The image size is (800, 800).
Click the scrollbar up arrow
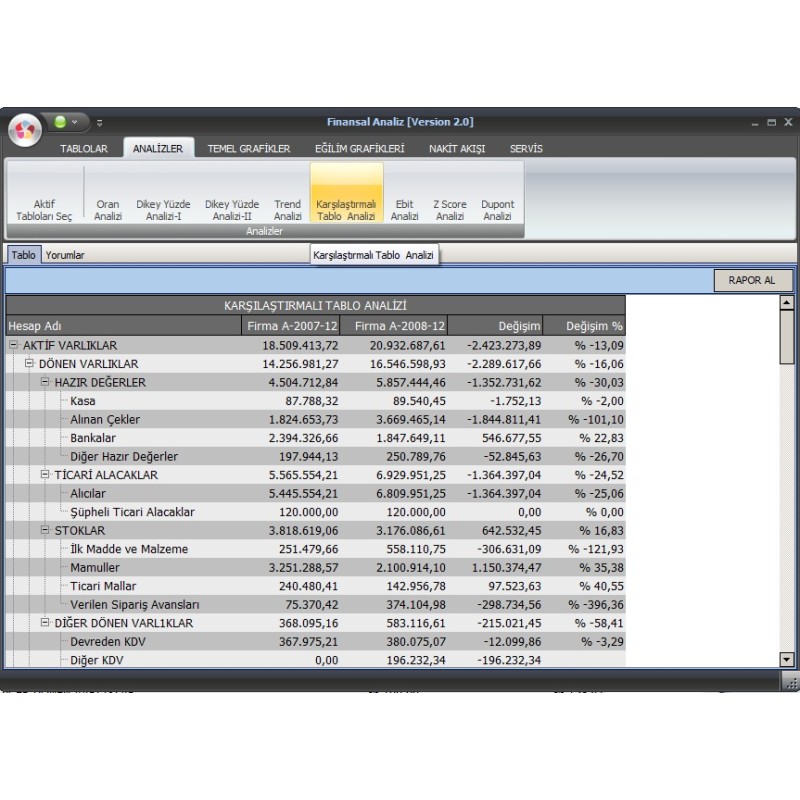[787, 303]
